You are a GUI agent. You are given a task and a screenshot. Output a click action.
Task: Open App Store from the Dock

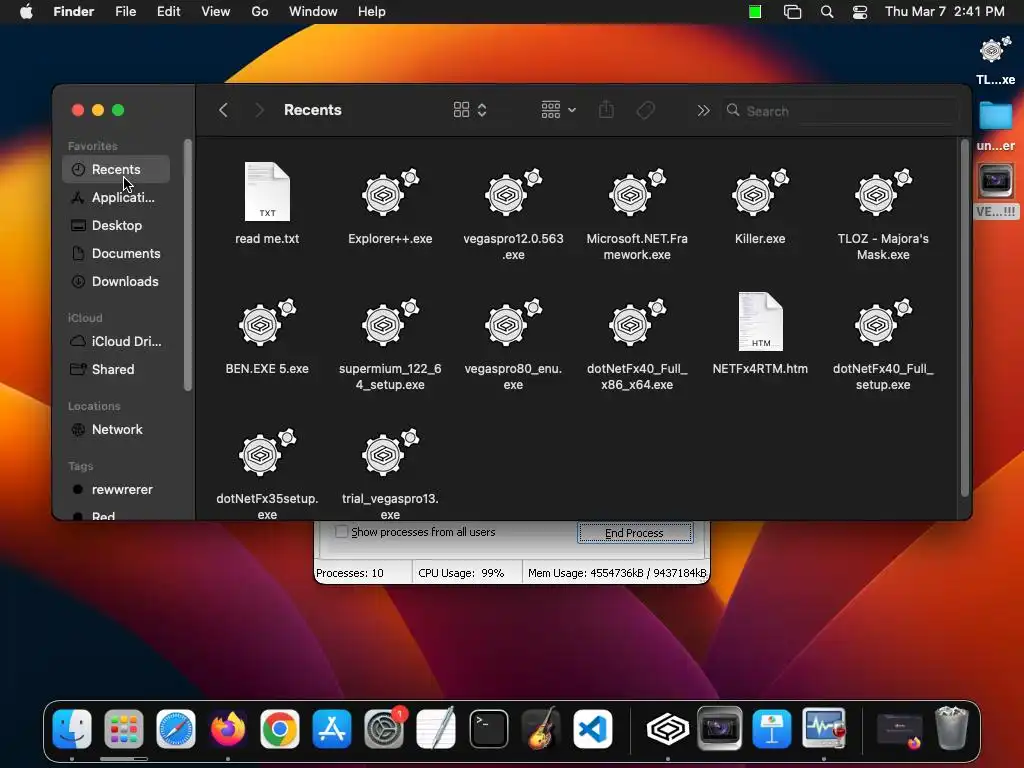(332, 728)
